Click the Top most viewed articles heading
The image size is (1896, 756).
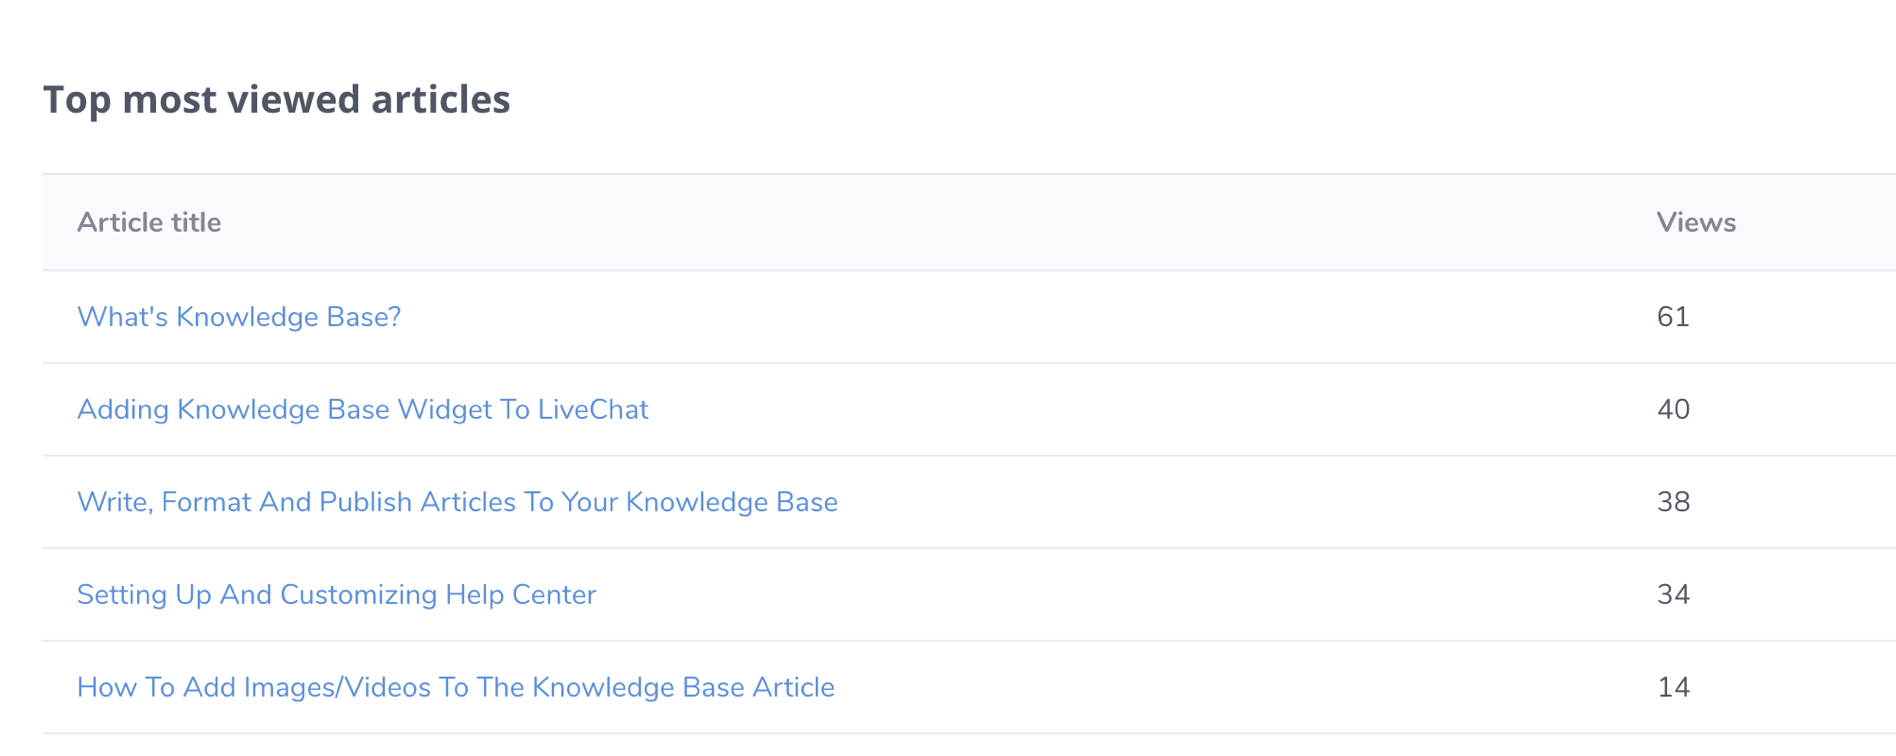[277, 99]
